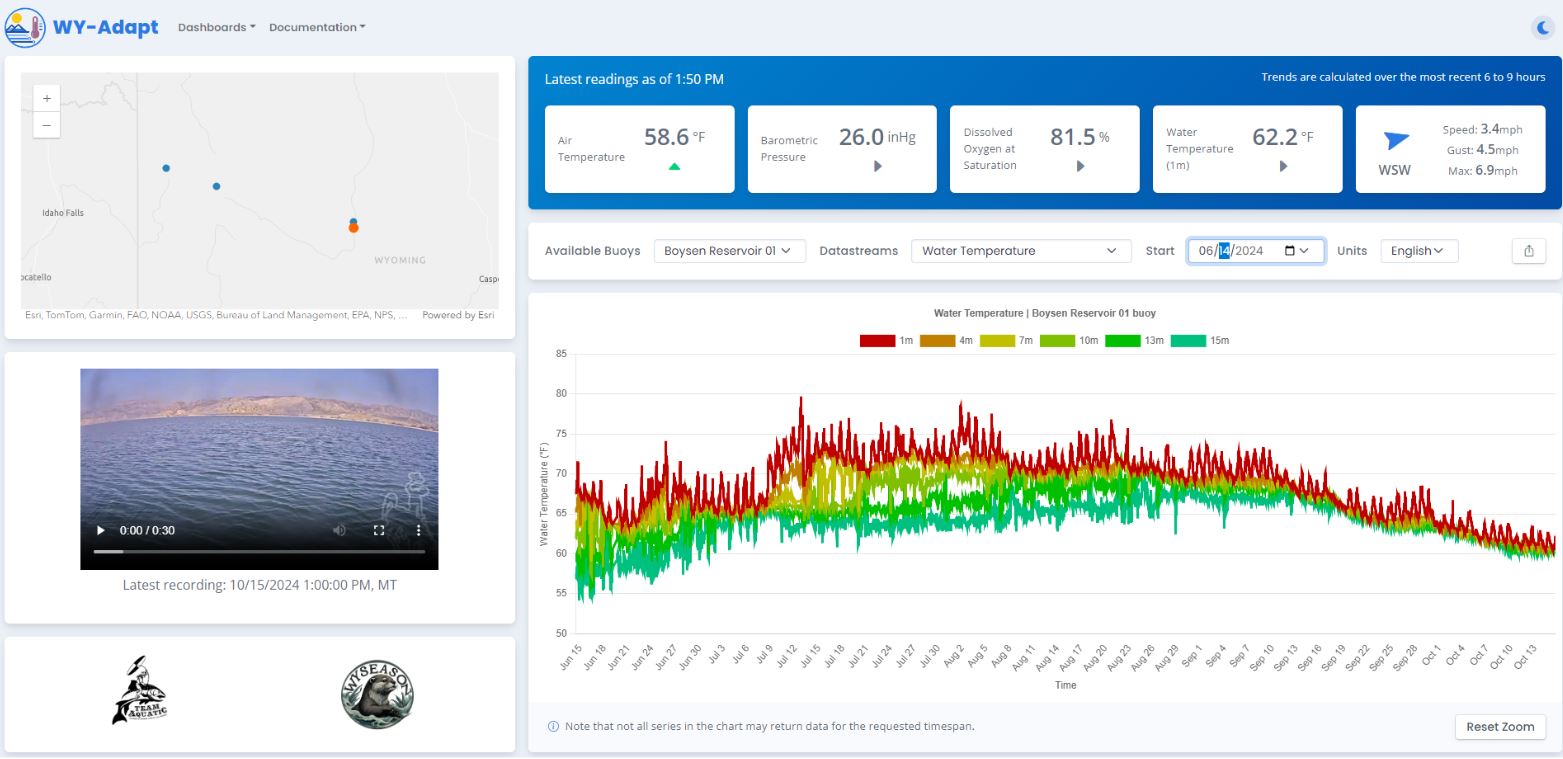Toggle the 4m legend series
1563x759 pixels.
coord(946,341)
